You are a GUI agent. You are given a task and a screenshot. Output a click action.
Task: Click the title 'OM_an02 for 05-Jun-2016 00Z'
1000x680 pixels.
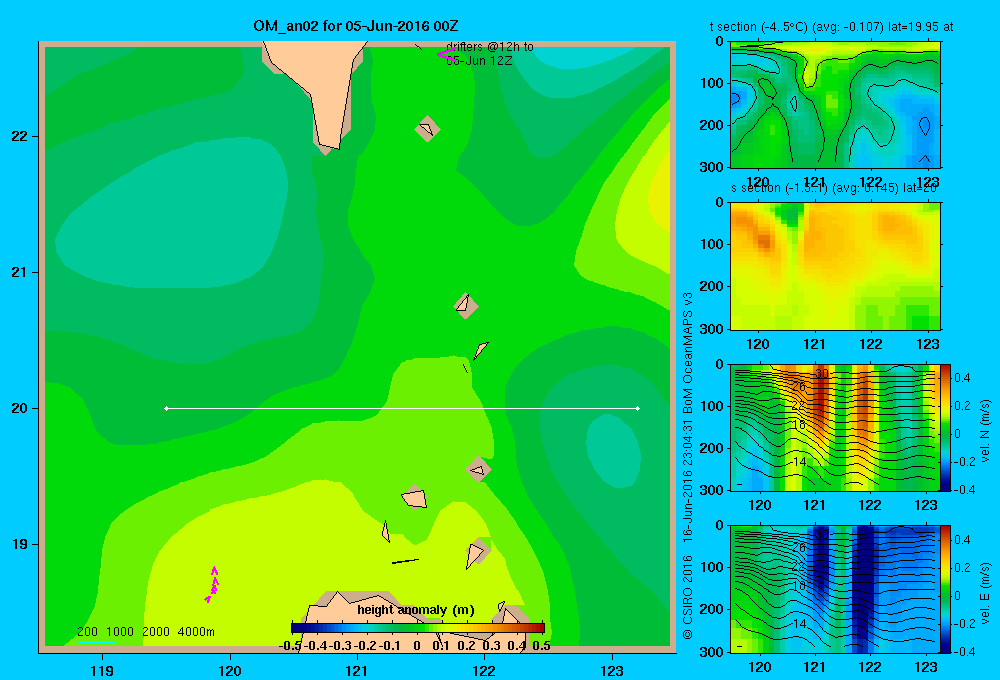click(356, 26)
